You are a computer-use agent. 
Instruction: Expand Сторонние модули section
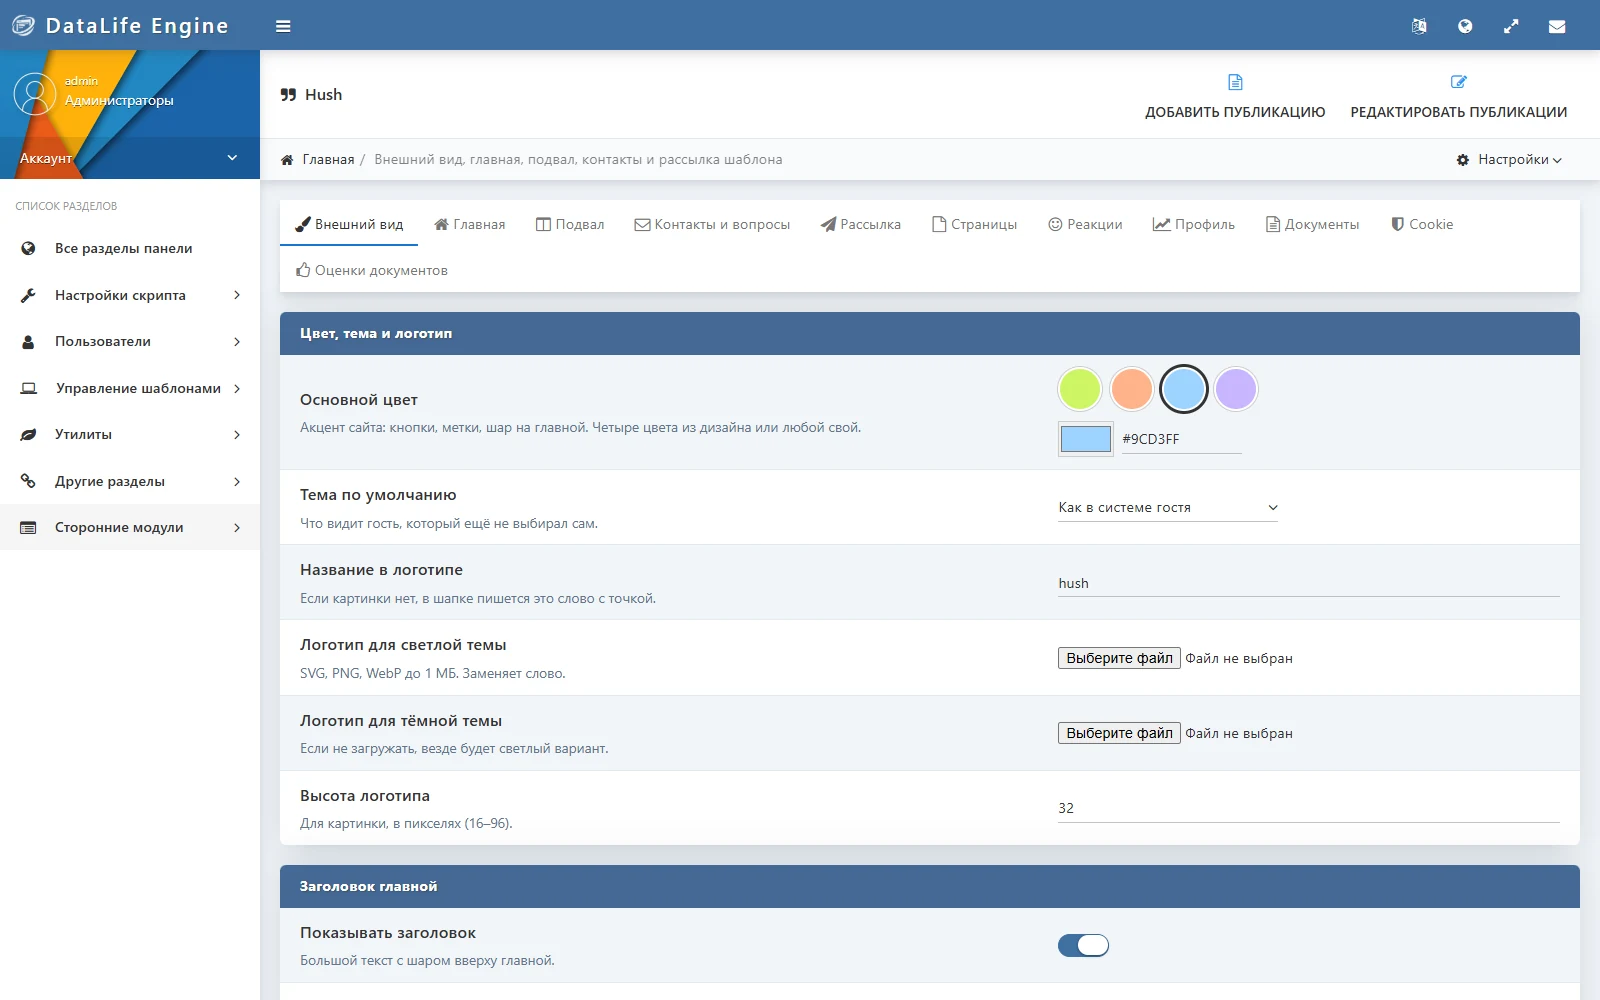130,528
